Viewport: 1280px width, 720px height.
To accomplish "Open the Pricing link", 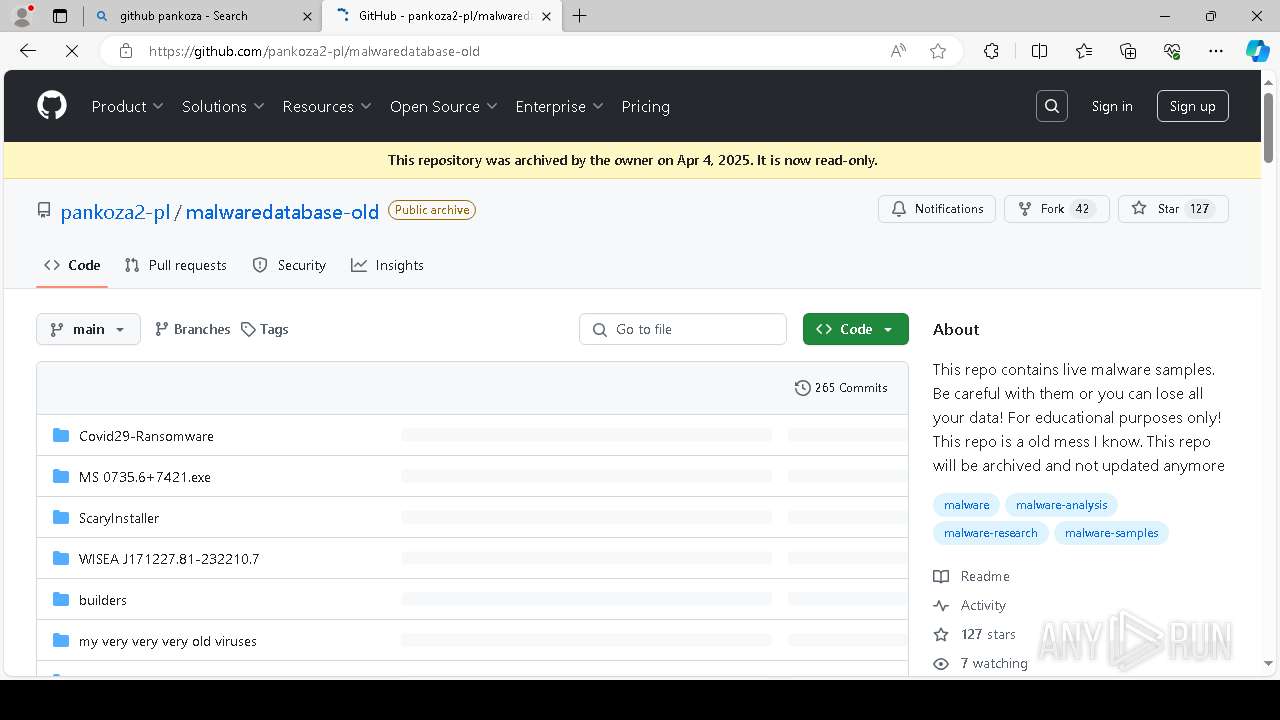I will point(645,106).
